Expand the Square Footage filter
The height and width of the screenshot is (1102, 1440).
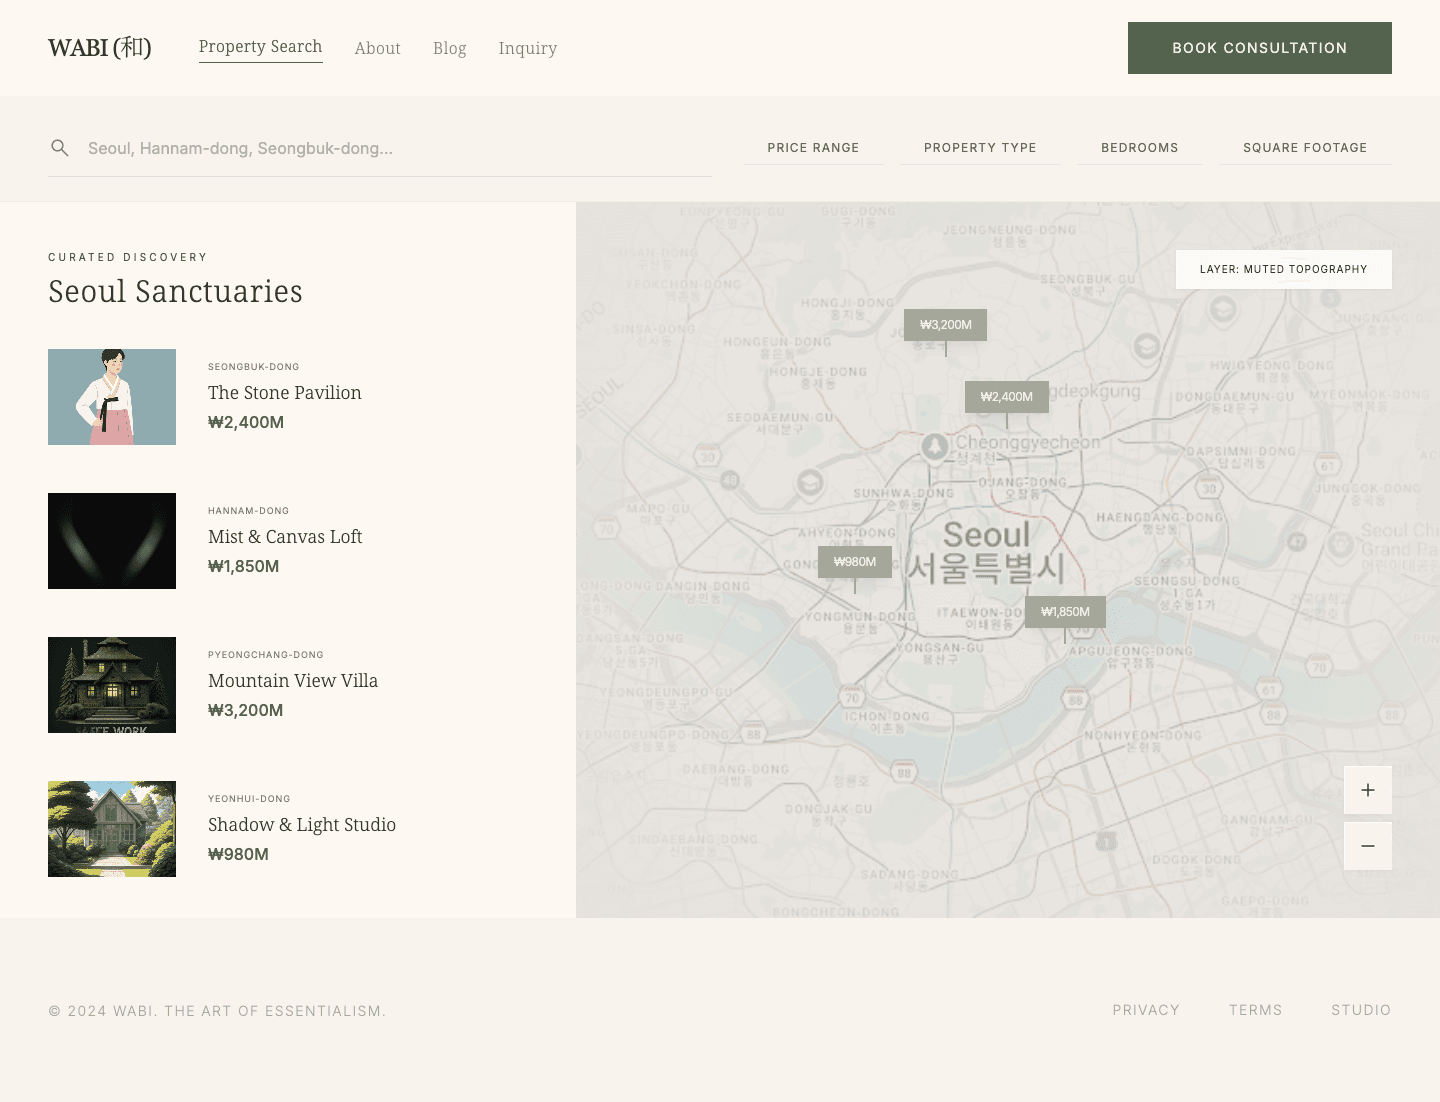coord(1304,148)
